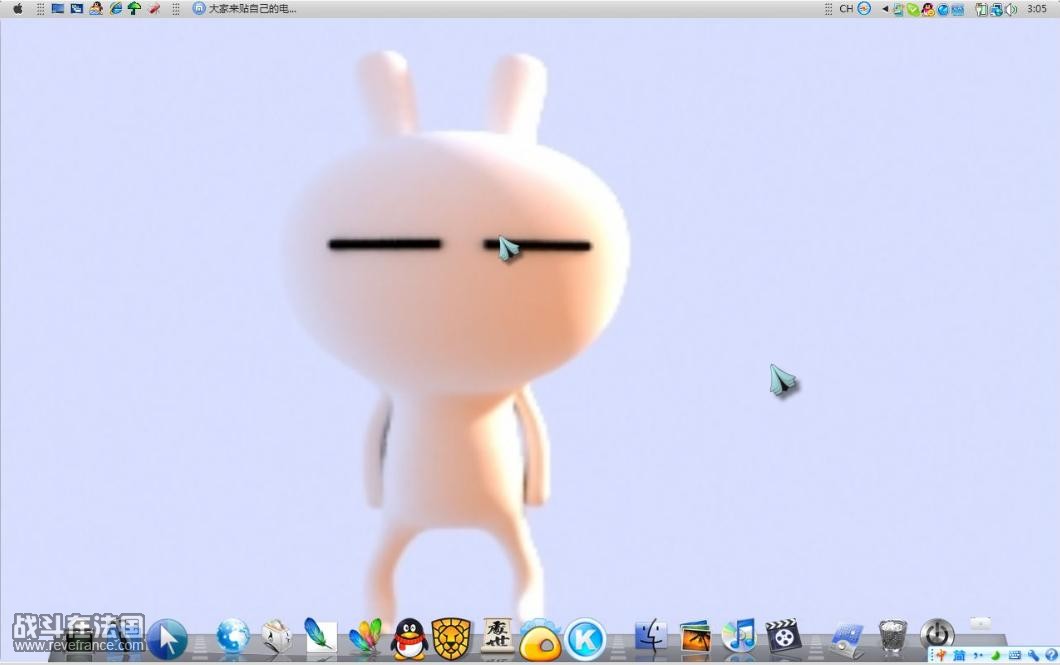
Task: Open the blue K music player in the dock
Action: coord(585,639)
